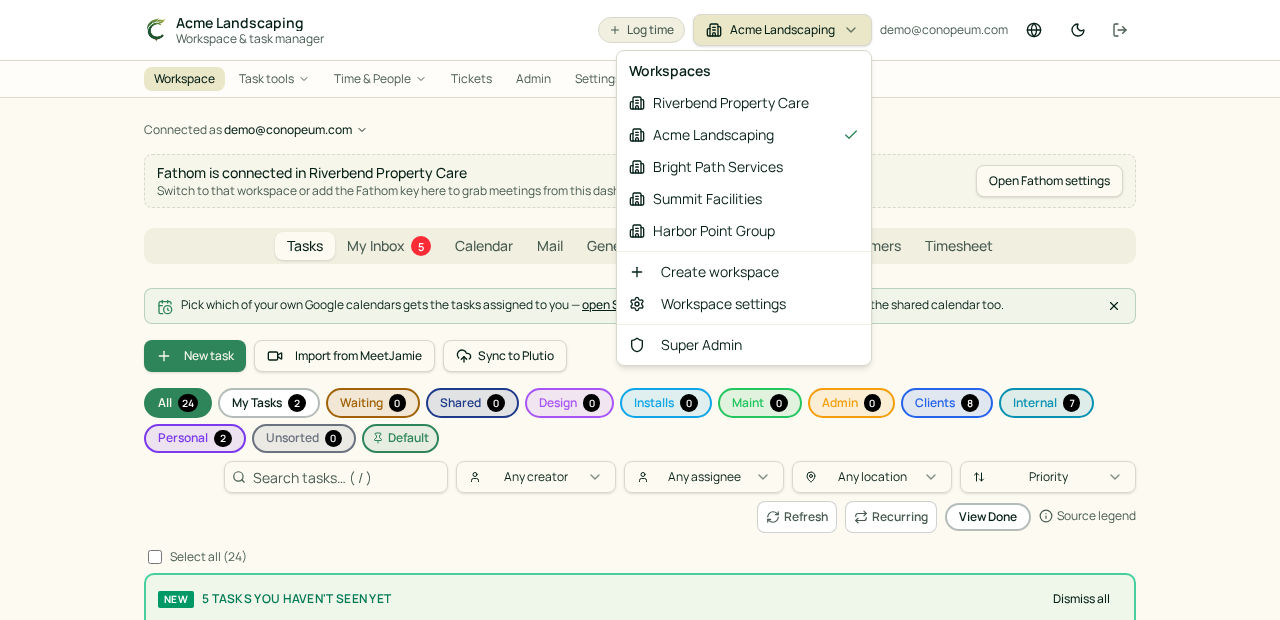
Task: Open the Acme Landscaping workspace switcher dropdown
Action: [x=782, y=30]
